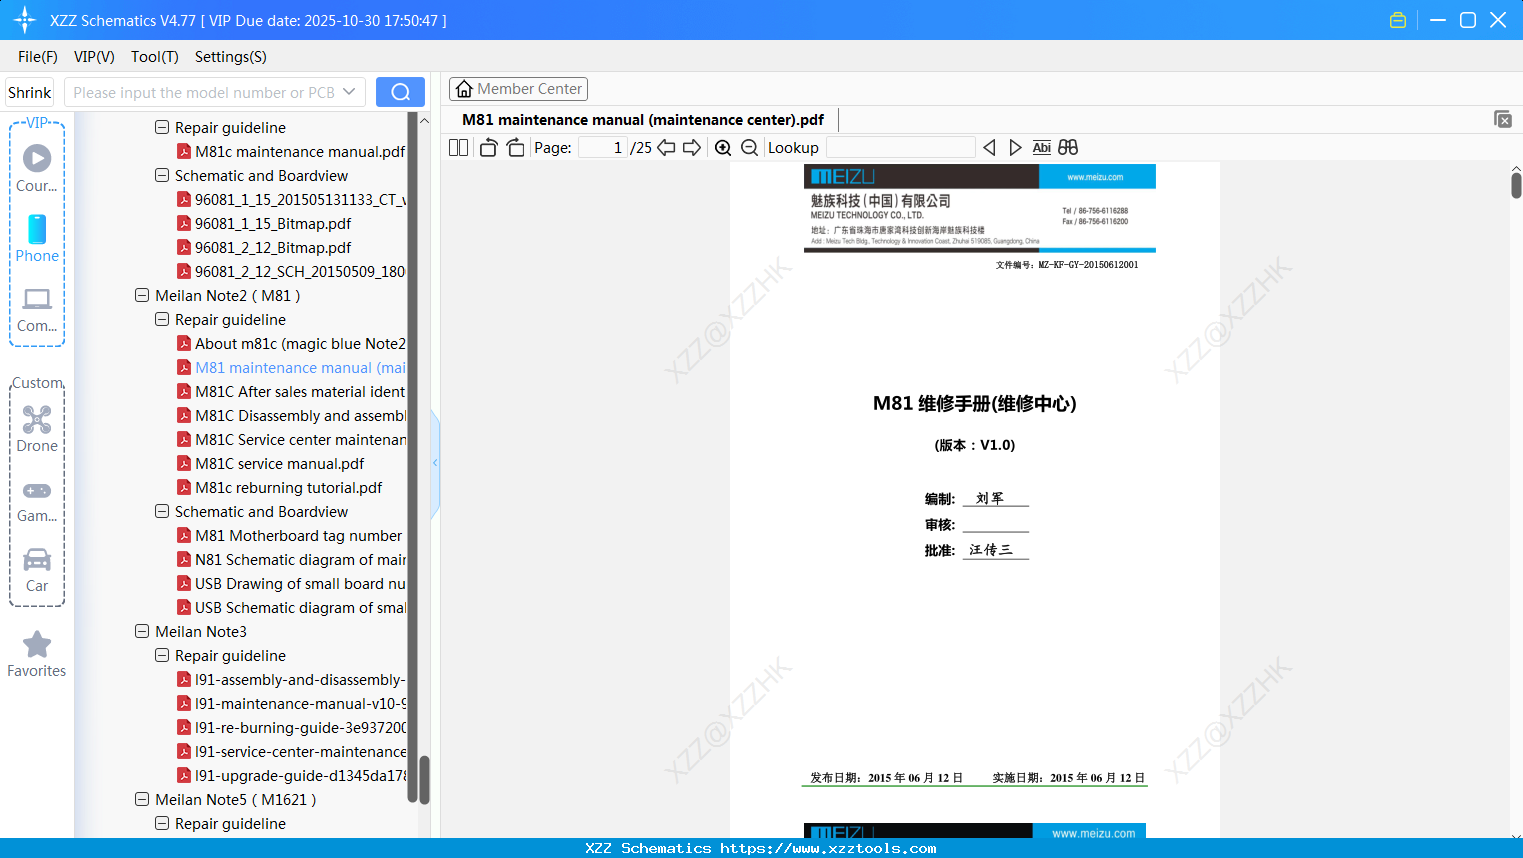Toggle two-page side-by-side view mode
Image resolution: width=1523 pixels, height=858 pixels.
coord(458,147)
